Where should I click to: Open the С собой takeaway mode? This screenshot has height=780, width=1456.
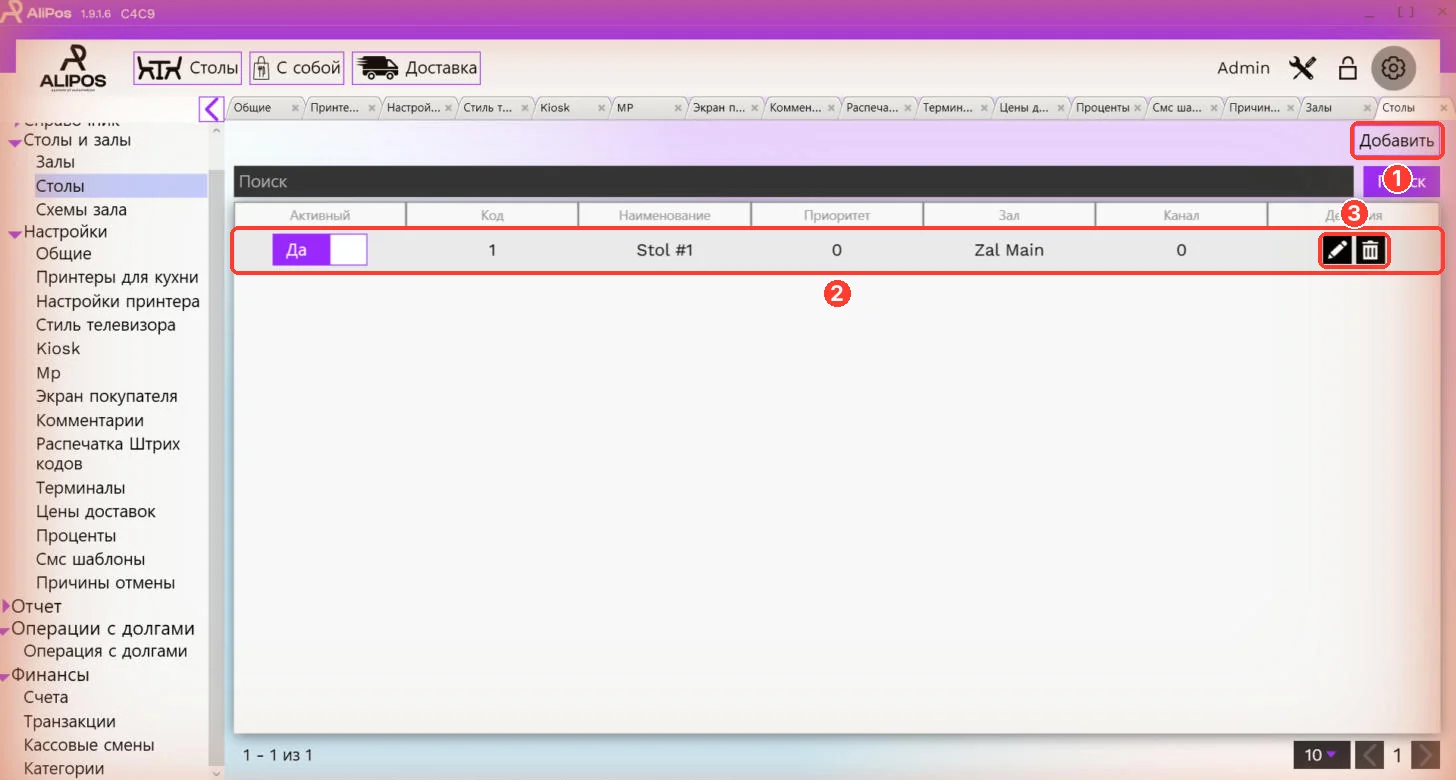pyautogui.click(x=297, y=68)
